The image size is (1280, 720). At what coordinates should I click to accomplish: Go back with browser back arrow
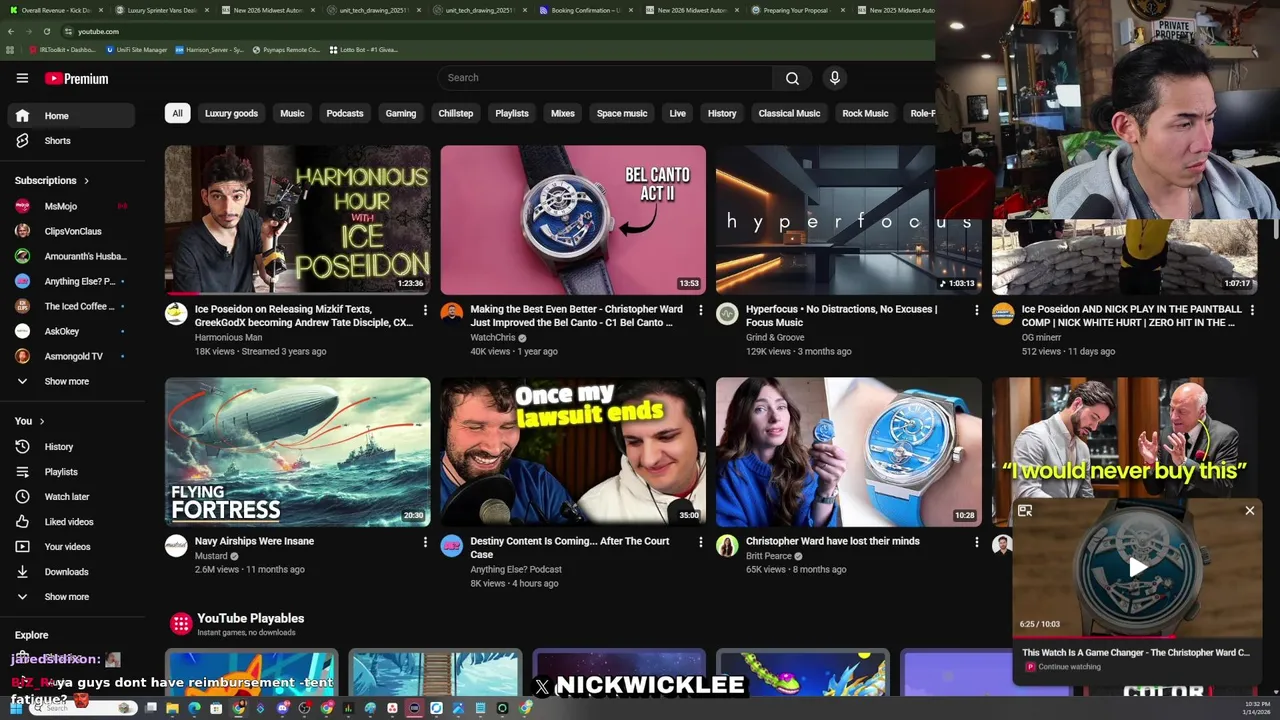[x=11, y=31]
